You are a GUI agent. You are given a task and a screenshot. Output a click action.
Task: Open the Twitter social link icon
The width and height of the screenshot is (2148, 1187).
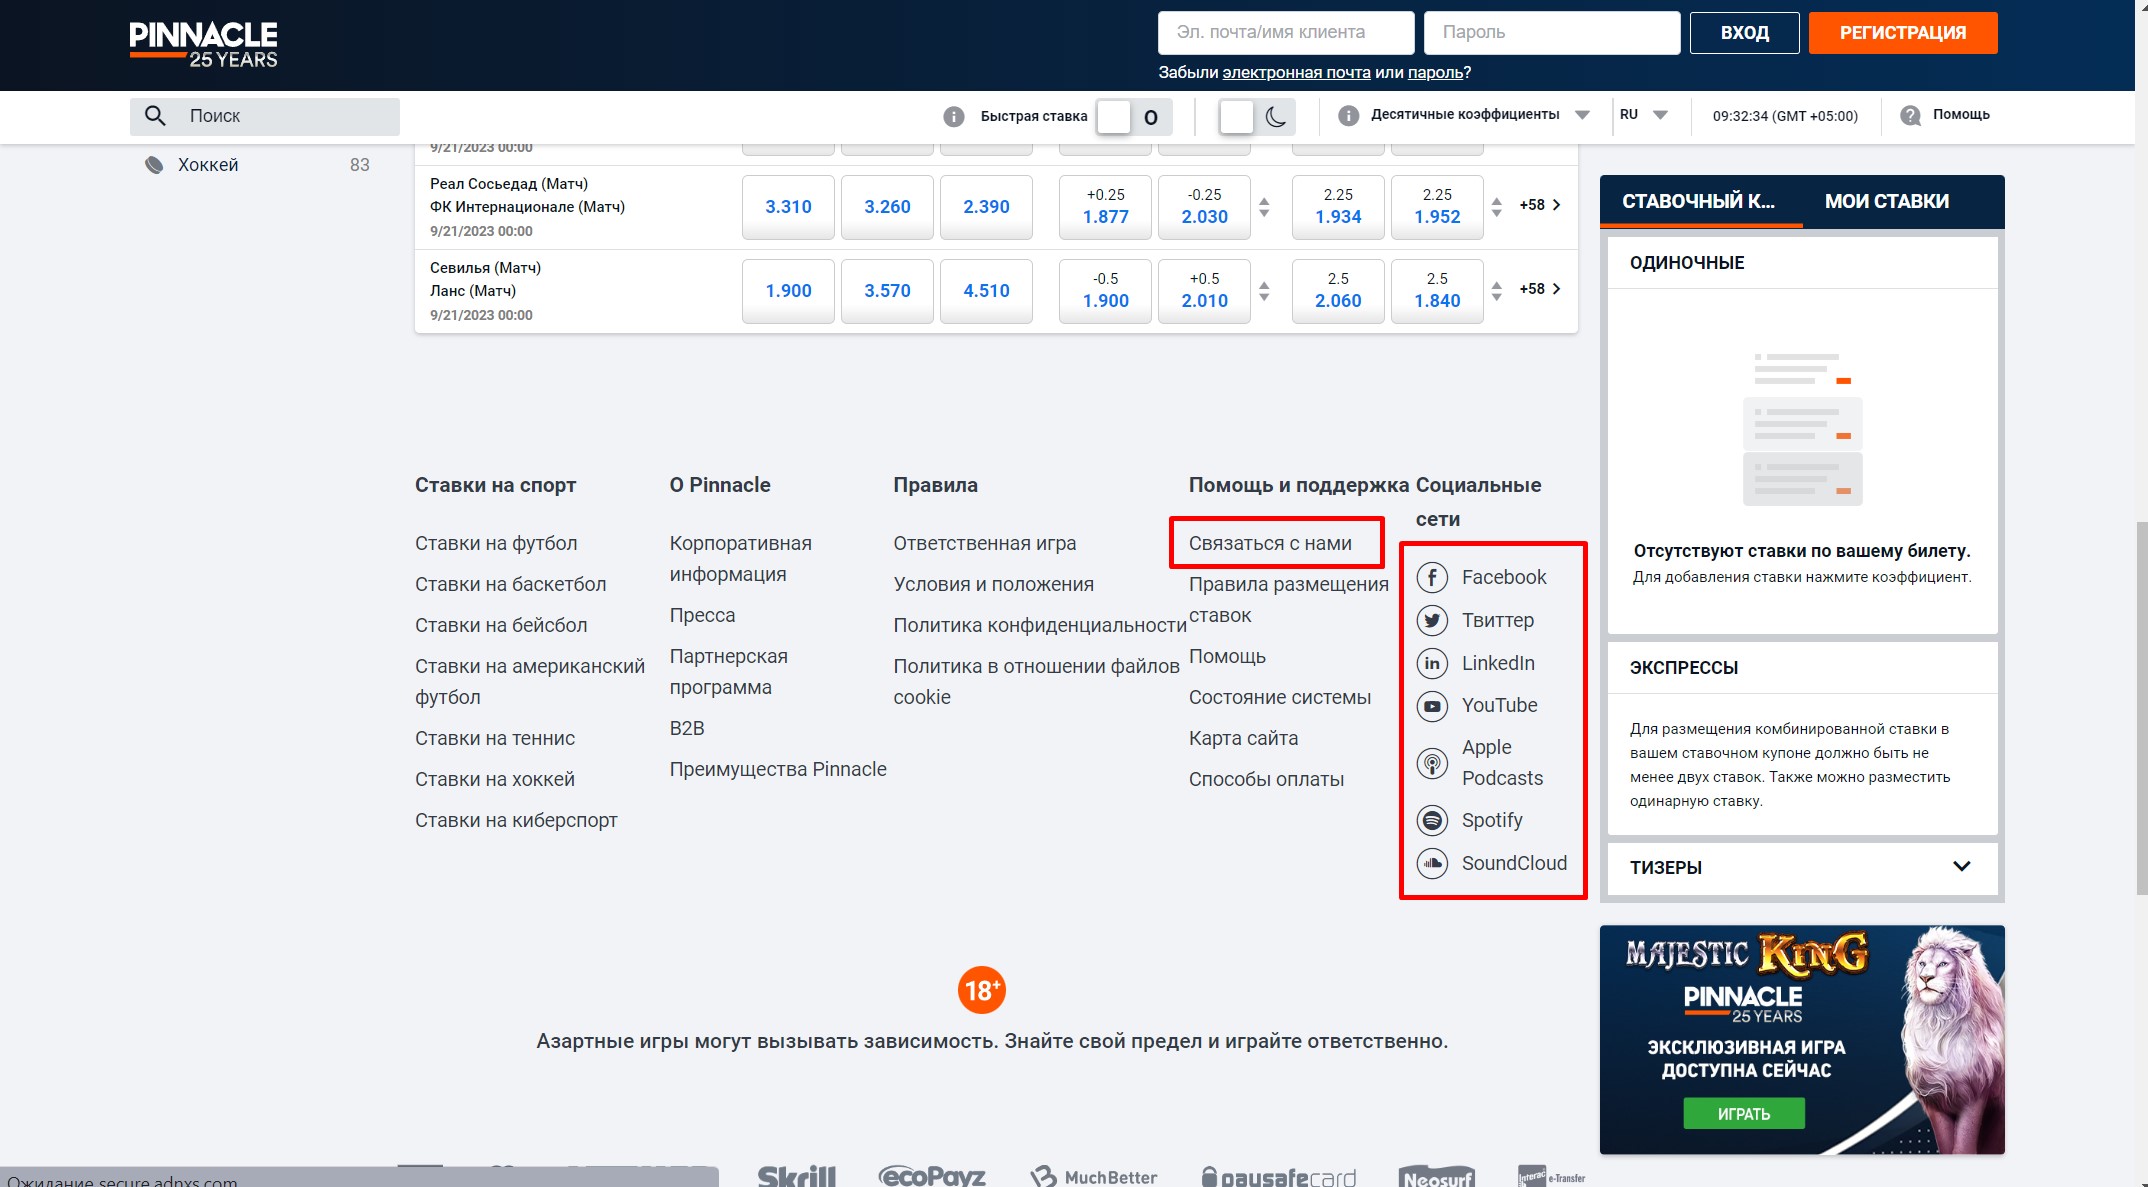(1432, 620)
